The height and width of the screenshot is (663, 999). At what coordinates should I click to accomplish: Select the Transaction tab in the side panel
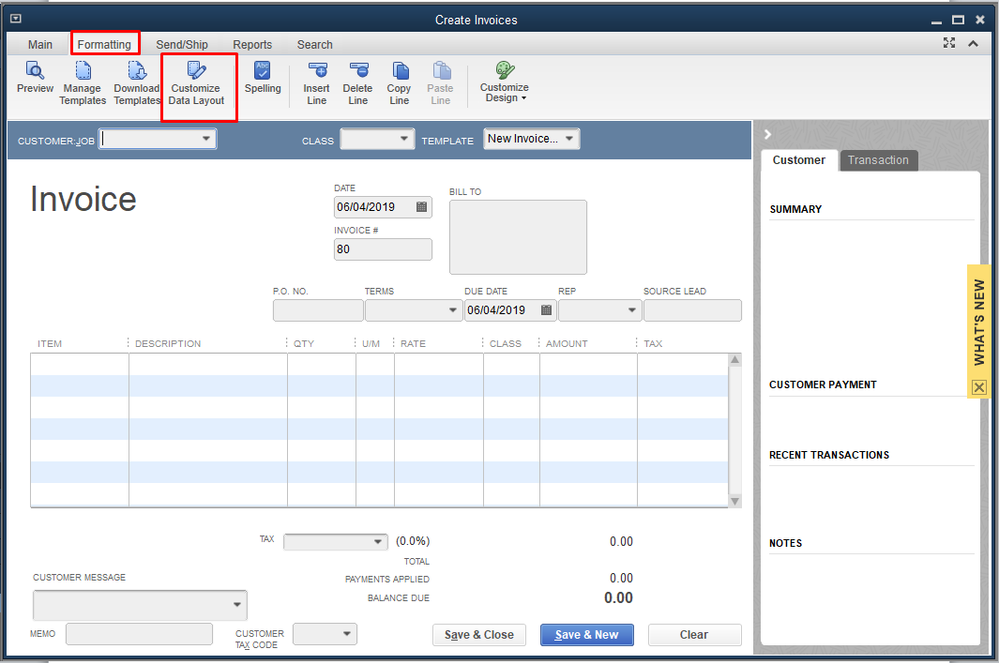coord(879,160)
